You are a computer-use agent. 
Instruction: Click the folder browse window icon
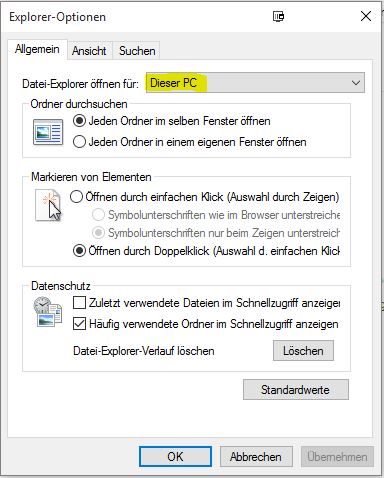[48, 132]
